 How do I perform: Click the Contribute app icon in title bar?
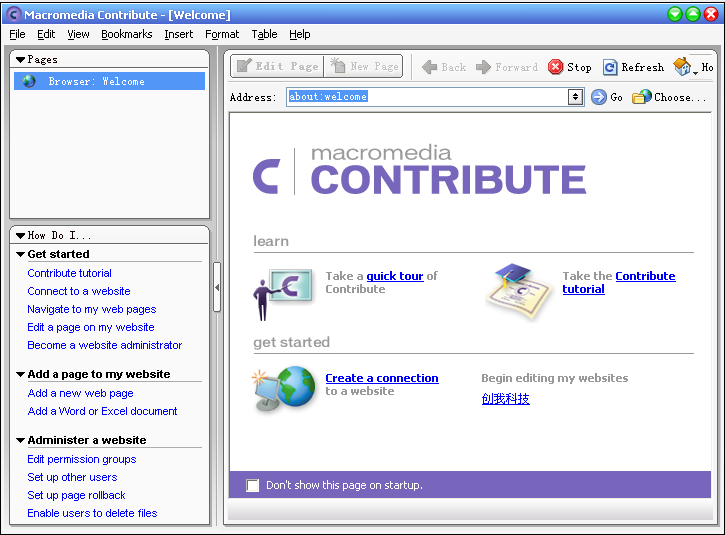(x=13, y=14)
